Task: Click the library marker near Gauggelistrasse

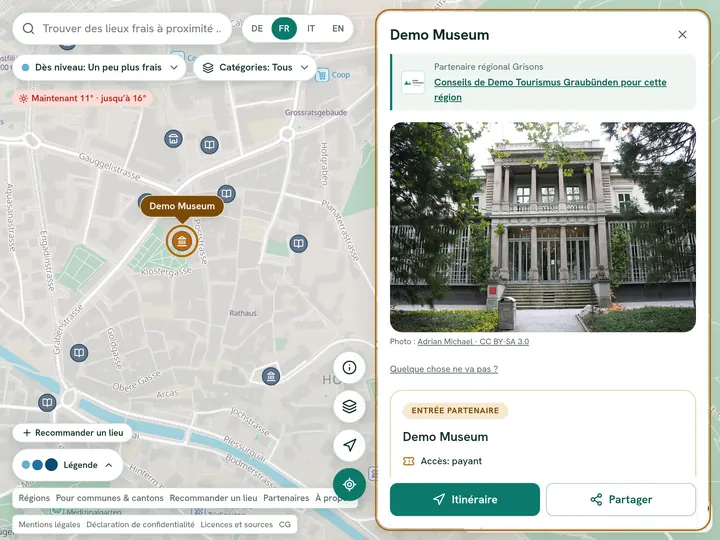Action: [x=209, y=145]
